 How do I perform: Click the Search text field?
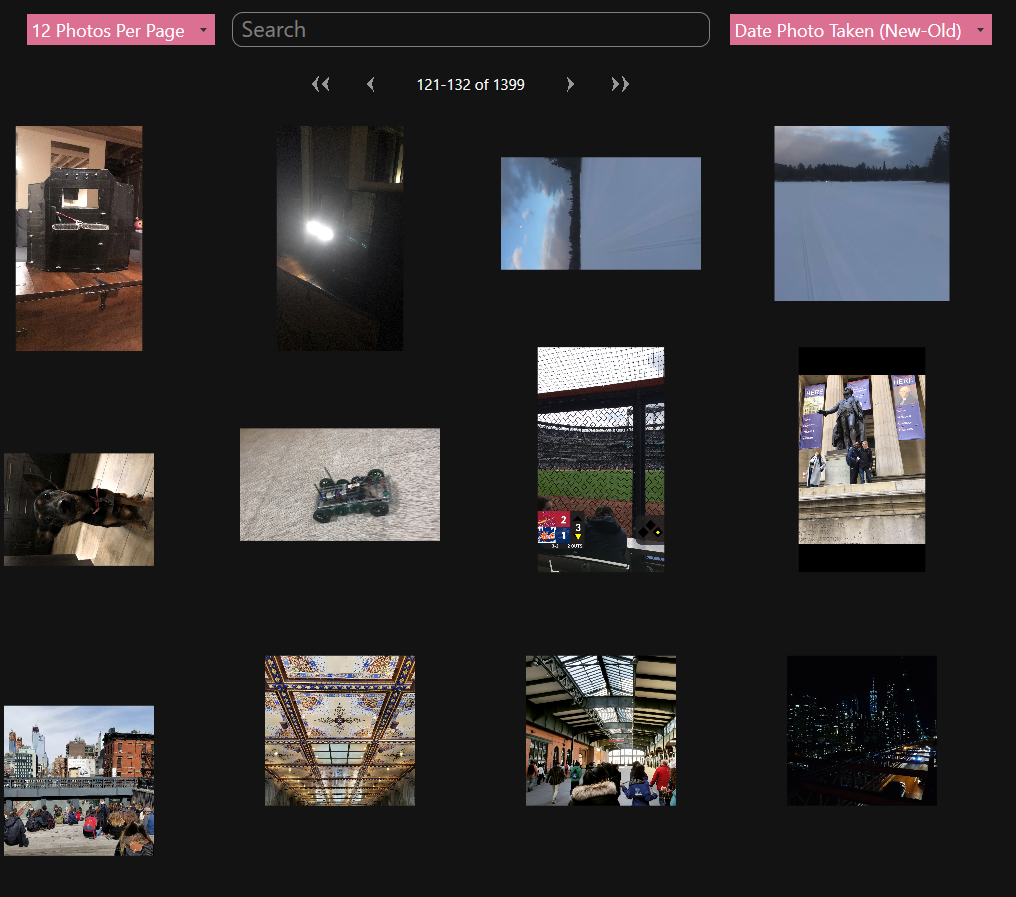[x=470, y=30]
